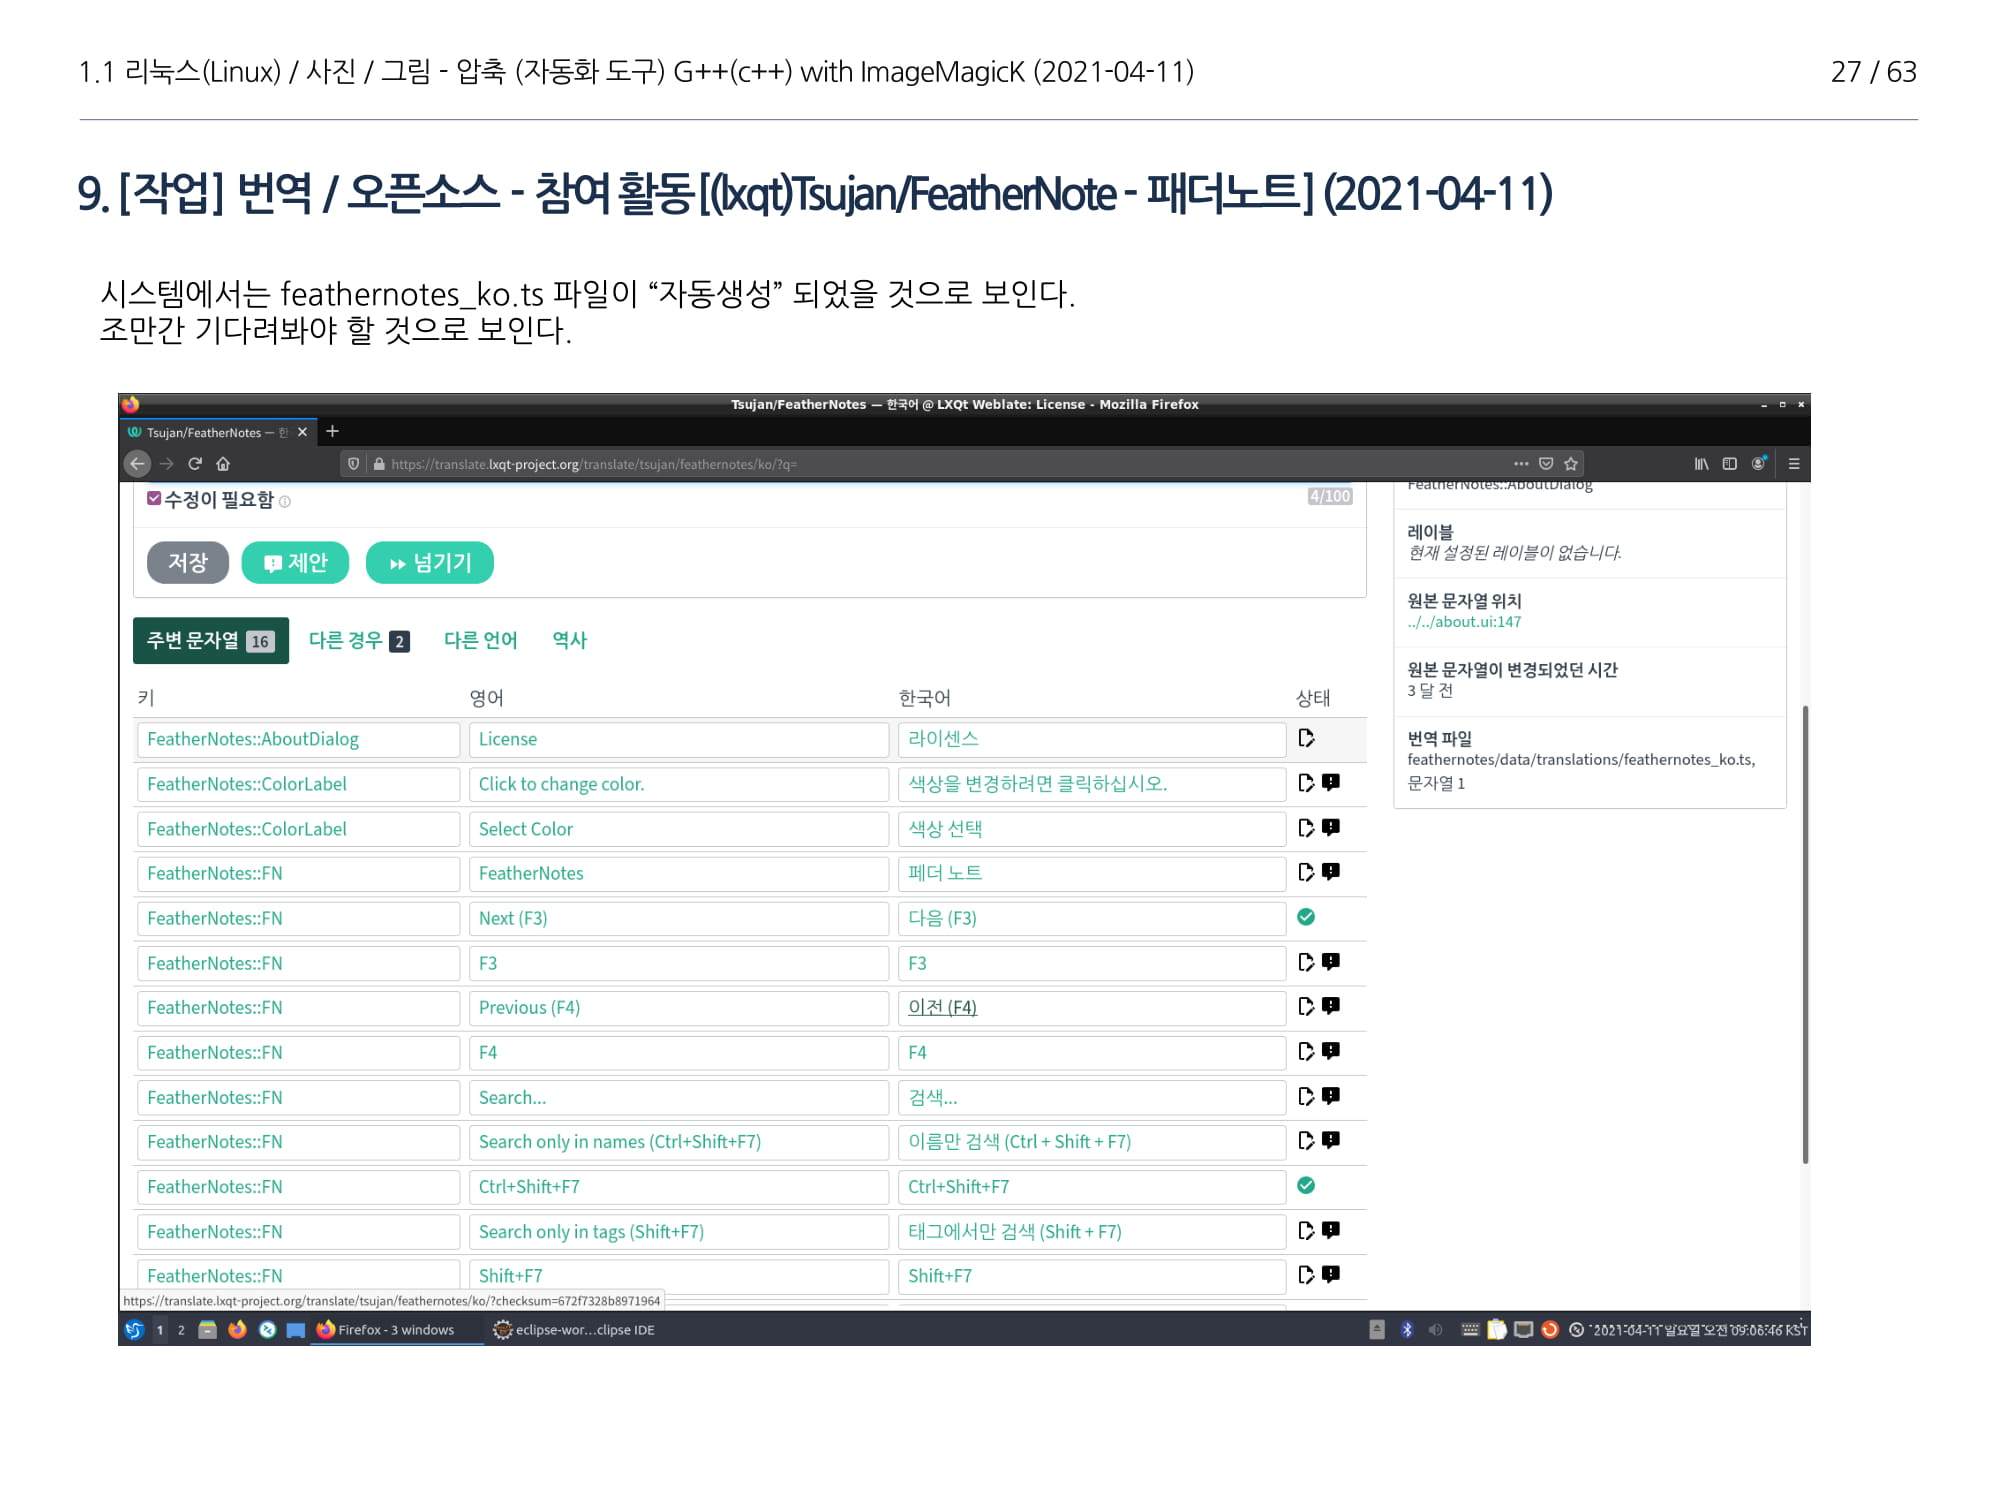Click comment icon on Select Color row
2000x1500 pixels.
coord(1331,827)
